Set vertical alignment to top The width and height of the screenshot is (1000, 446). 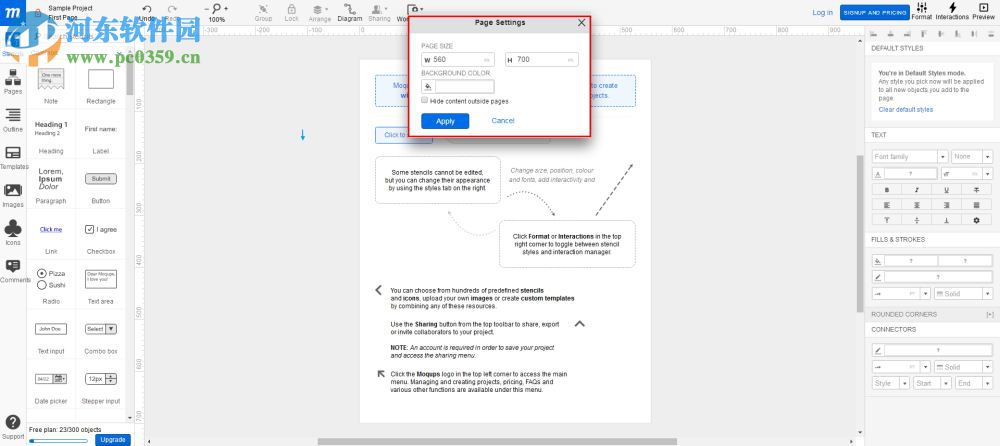[886, 220]
